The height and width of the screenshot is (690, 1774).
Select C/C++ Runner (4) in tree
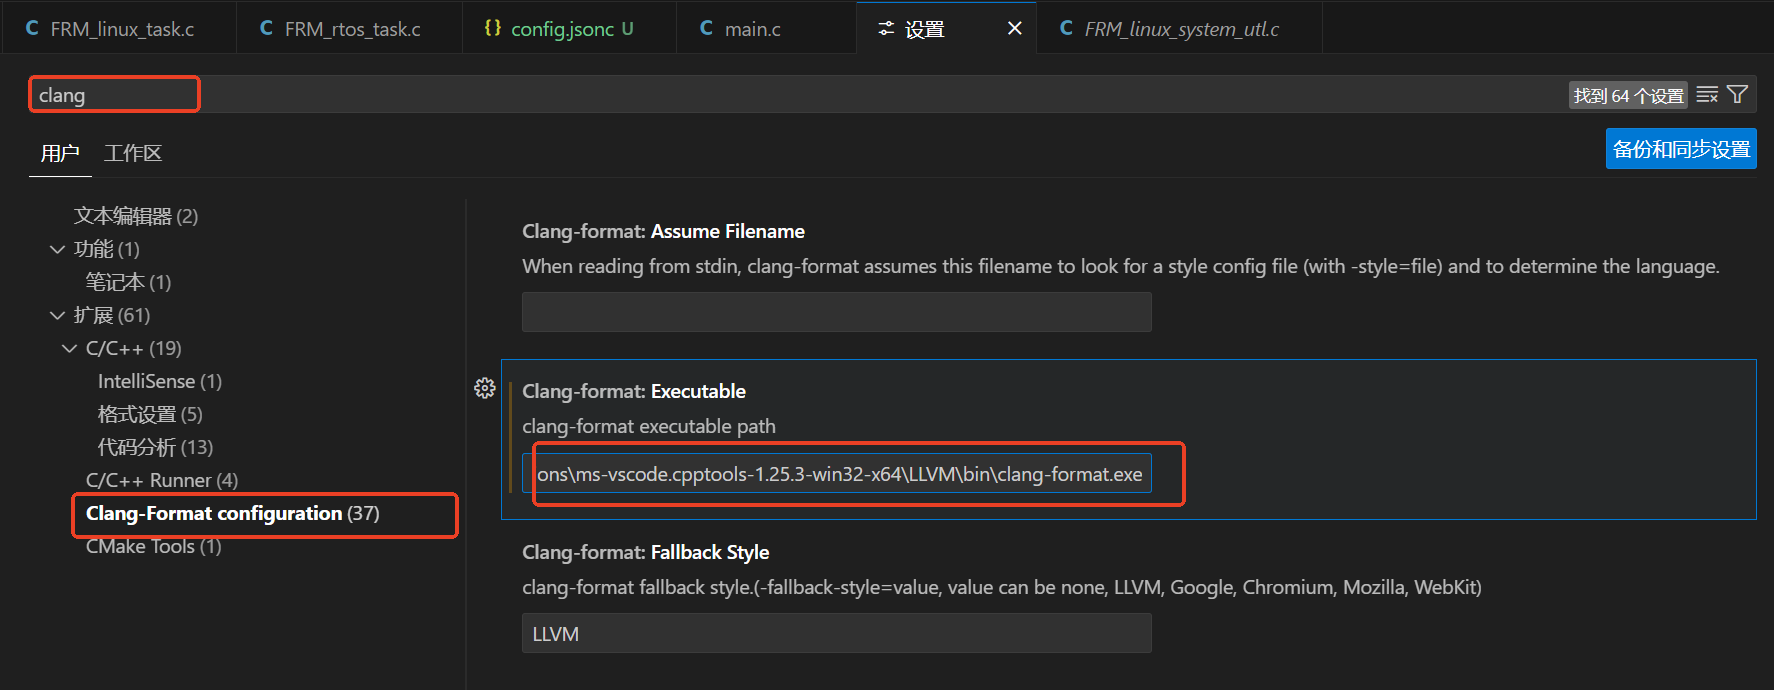[162, 480]
